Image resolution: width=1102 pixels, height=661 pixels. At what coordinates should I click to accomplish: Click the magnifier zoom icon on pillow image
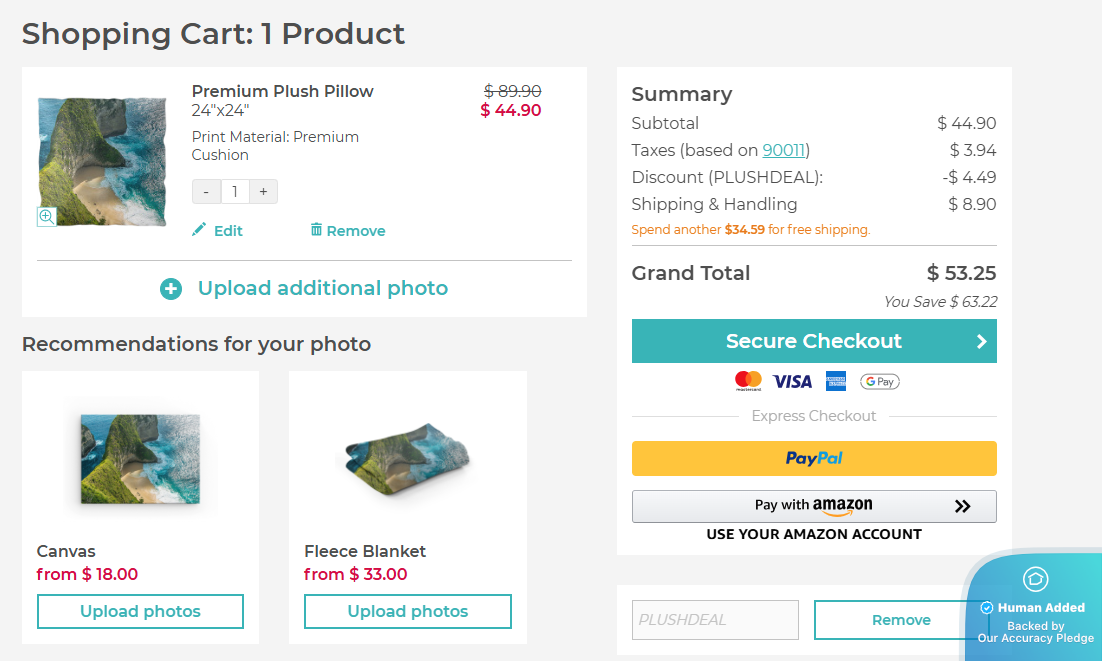(x=46, y=216)
